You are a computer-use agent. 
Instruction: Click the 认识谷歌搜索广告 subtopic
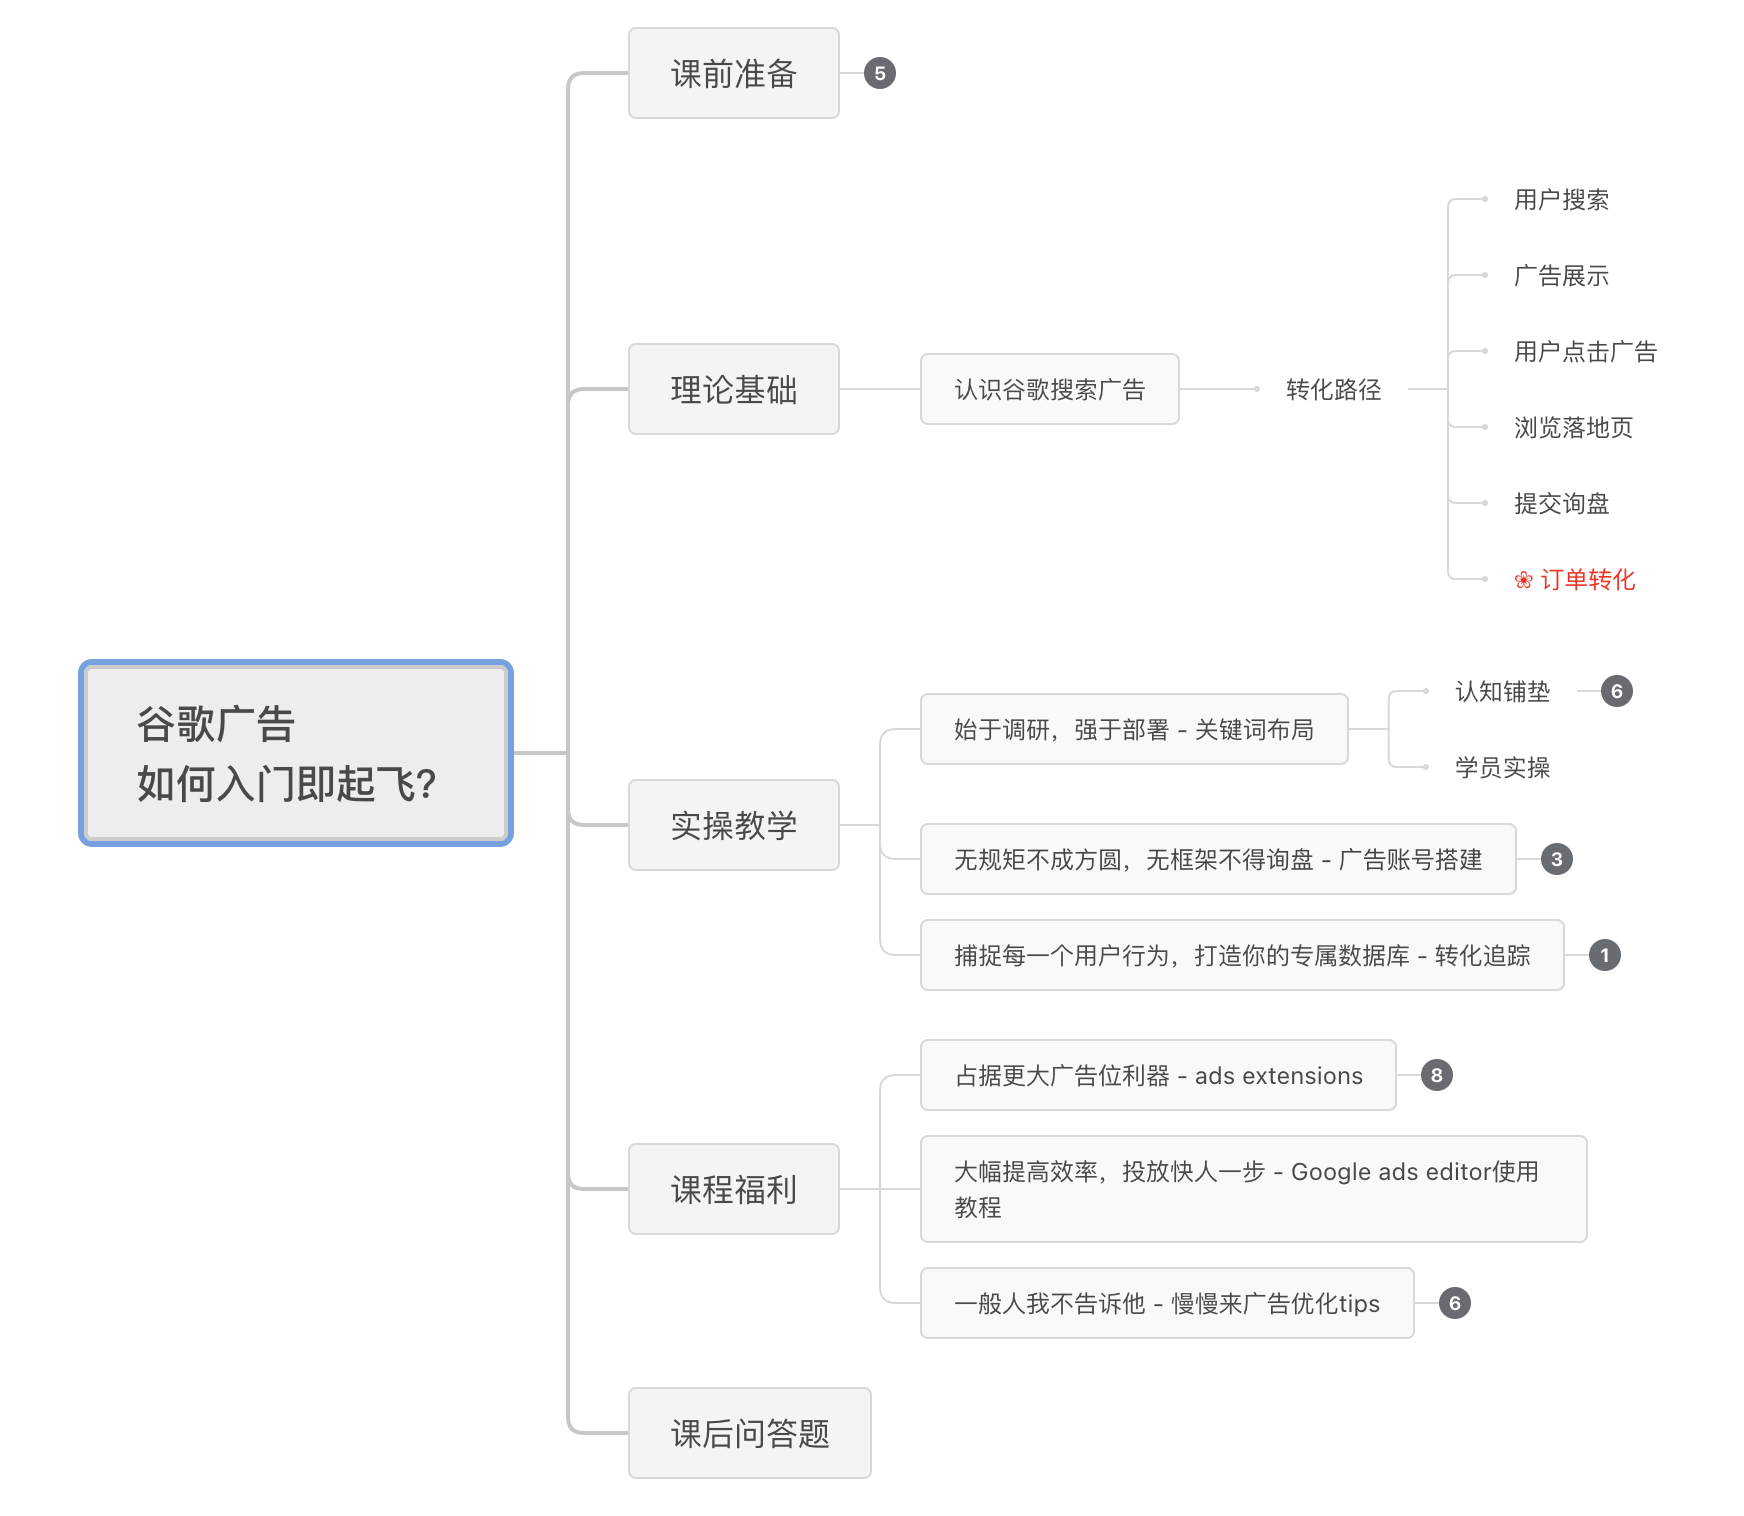[x=1049, y=389]
